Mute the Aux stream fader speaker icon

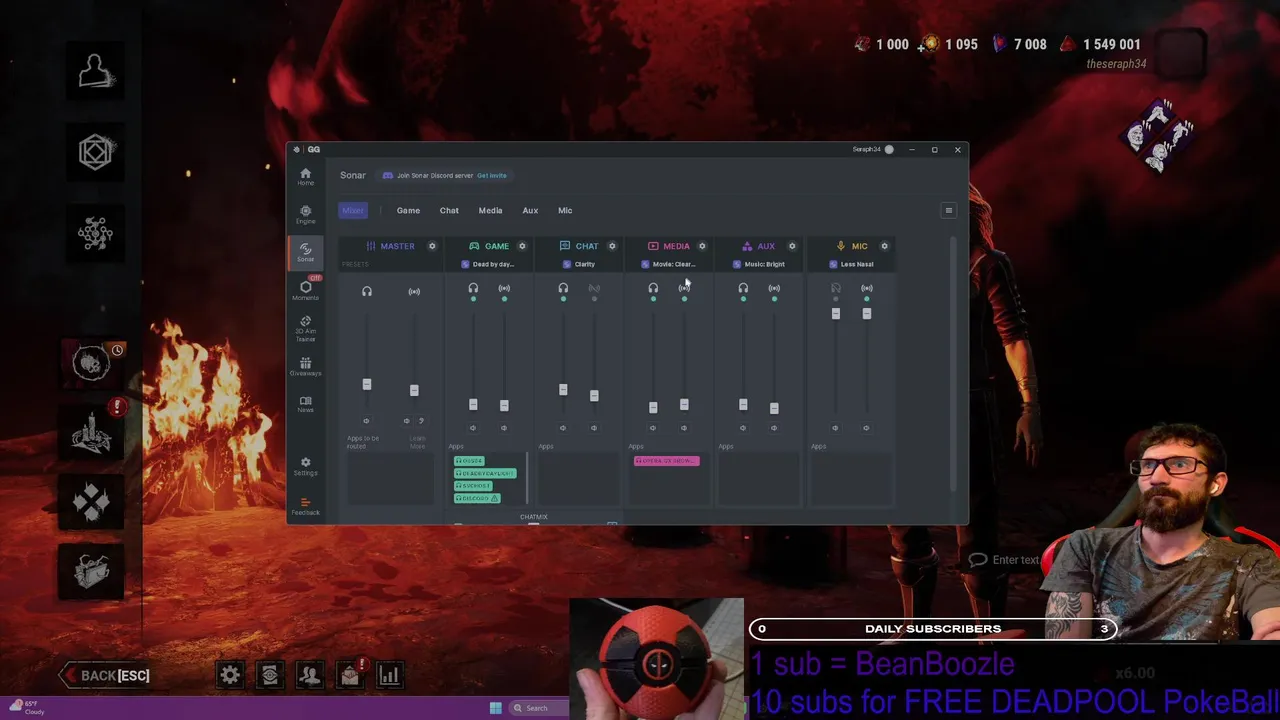[774, 428]
